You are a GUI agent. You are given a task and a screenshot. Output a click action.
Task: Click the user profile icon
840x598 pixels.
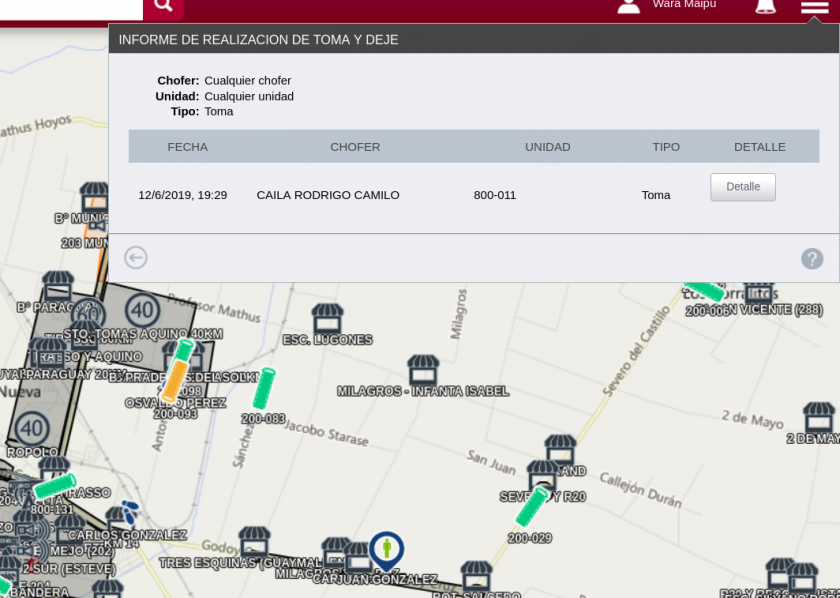(628, 6)
